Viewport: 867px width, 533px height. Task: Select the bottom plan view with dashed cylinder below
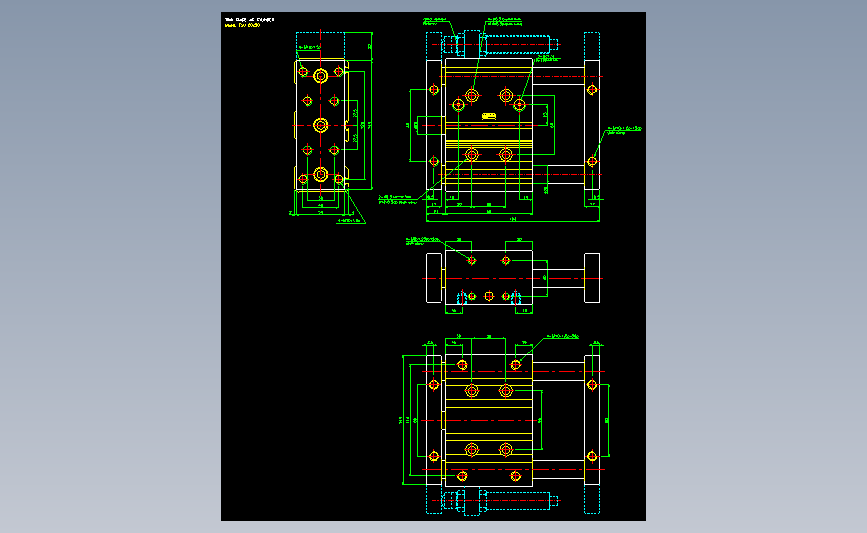(x=506, y=425)
